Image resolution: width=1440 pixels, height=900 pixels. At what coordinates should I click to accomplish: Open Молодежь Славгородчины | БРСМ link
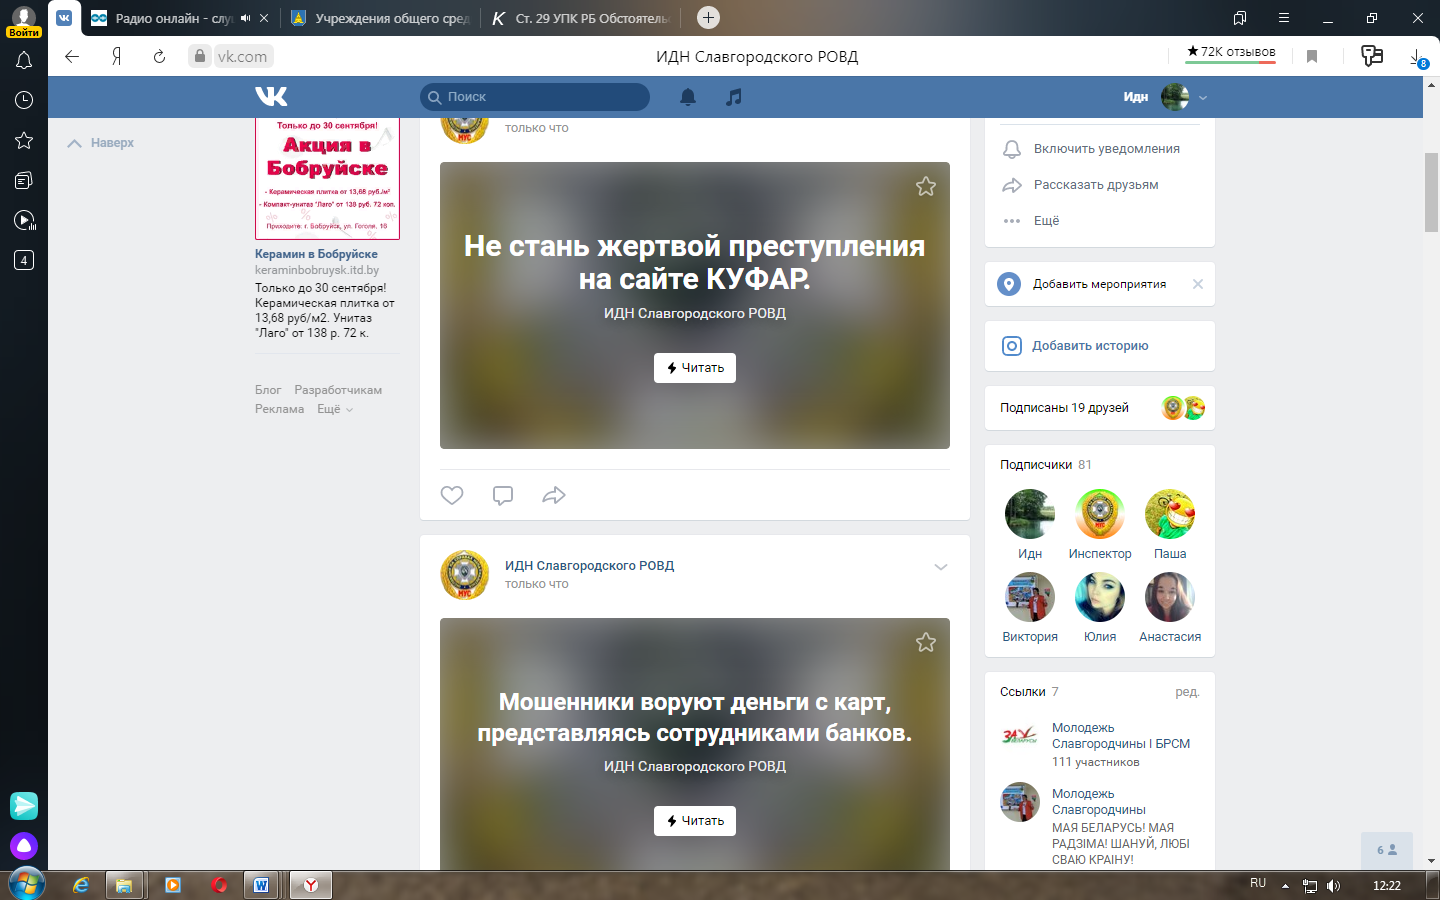point(1121,736)
